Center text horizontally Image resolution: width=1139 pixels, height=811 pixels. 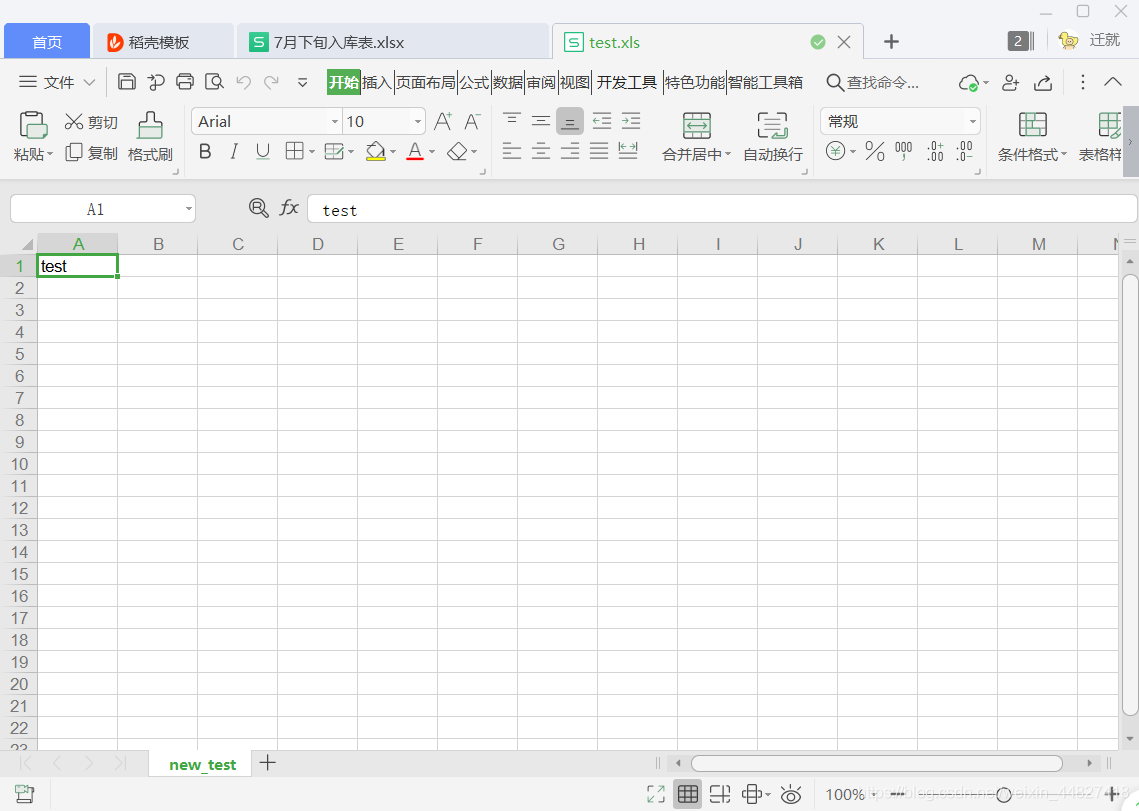click(540, 151)
